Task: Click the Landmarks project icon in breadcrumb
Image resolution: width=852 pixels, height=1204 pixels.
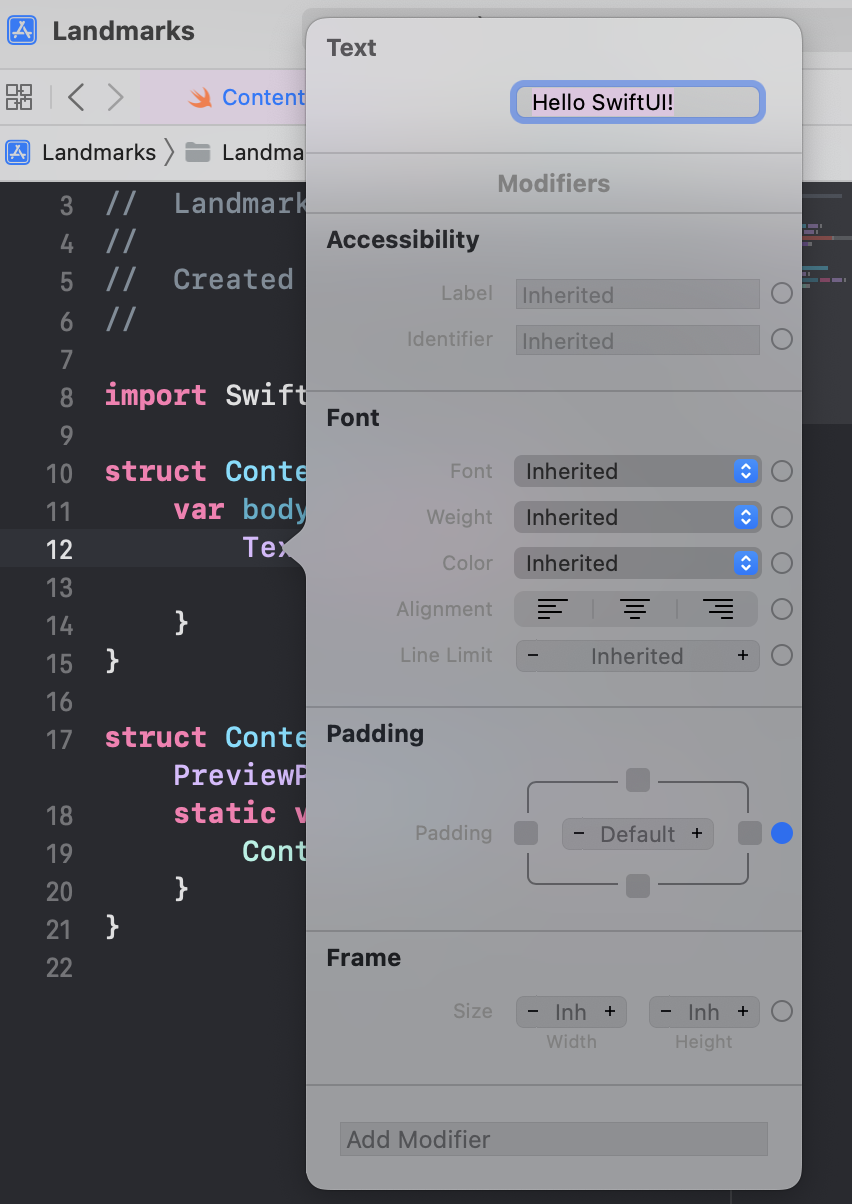Action: [18, 152]
